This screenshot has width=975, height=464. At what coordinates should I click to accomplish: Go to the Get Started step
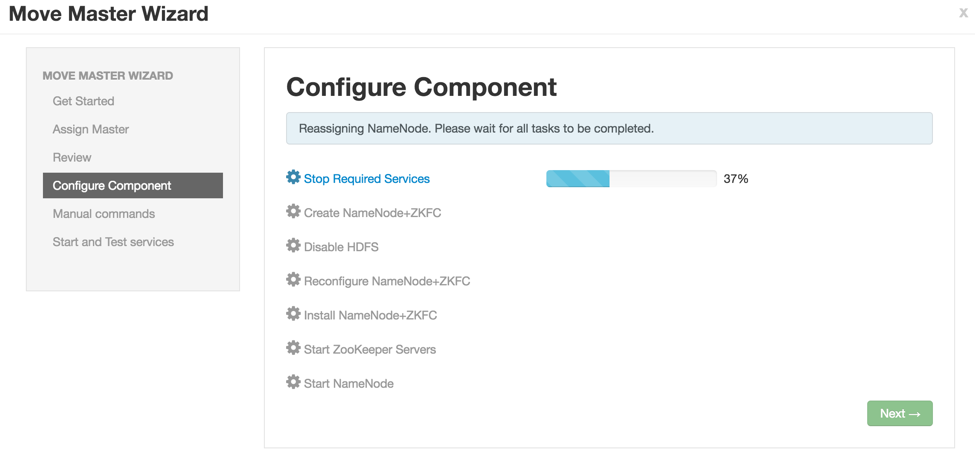pos(83,101)
